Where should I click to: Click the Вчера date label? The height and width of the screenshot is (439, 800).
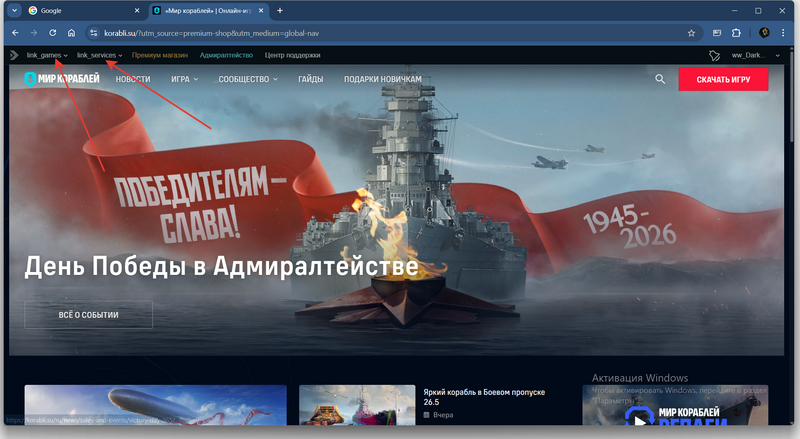point(443,415)
